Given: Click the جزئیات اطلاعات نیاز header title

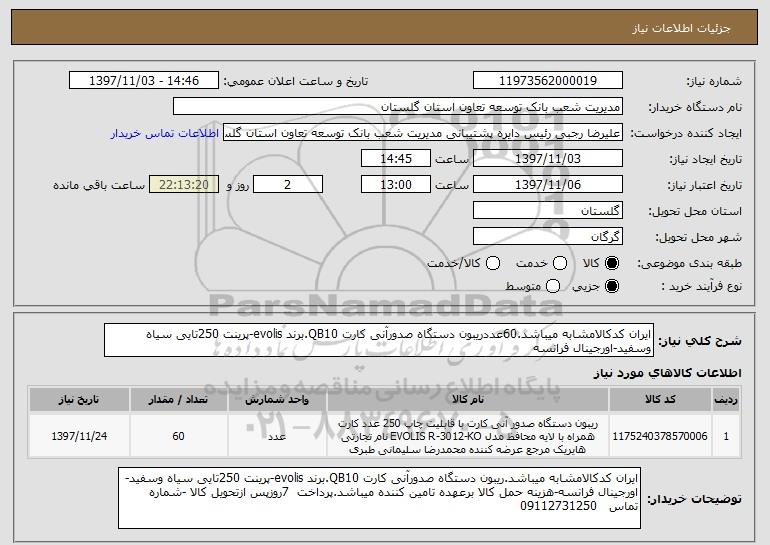Looking at the screenshot, I should point(681,28).
